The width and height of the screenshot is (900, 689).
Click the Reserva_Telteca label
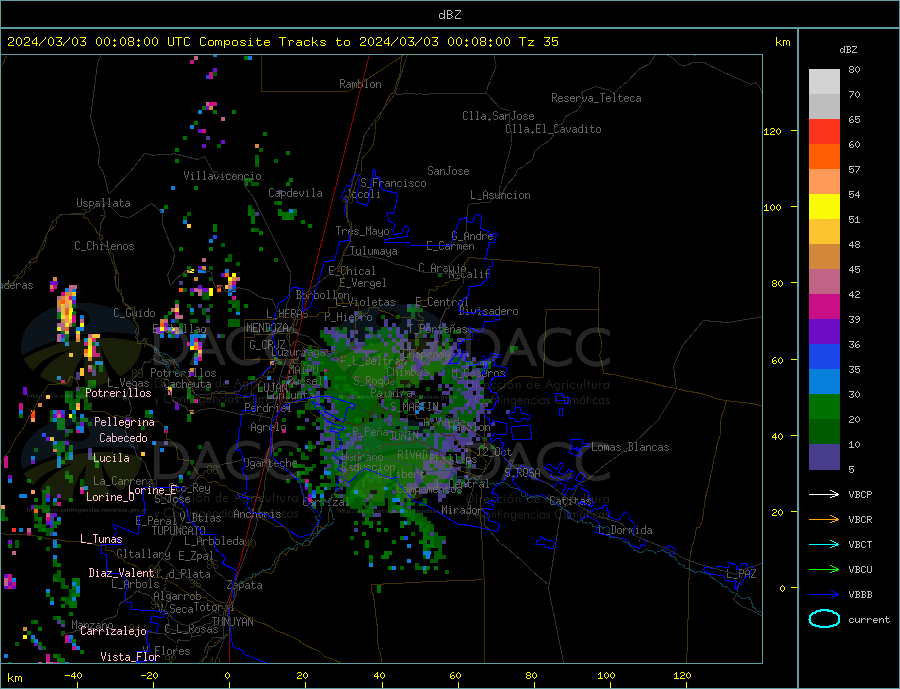pos(596,98)
